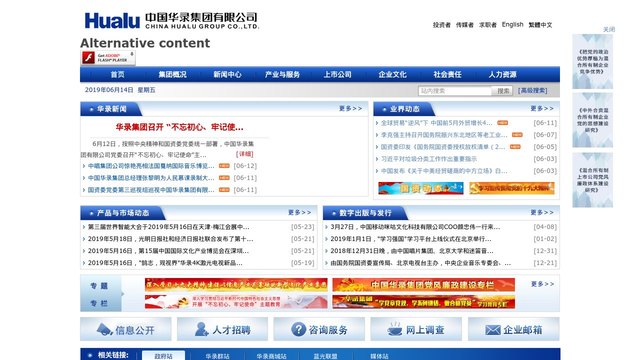Image resolution: width=640 pixels, height=360 pixels.
Task: Open 人力资源 menu item
Action: 502,75
